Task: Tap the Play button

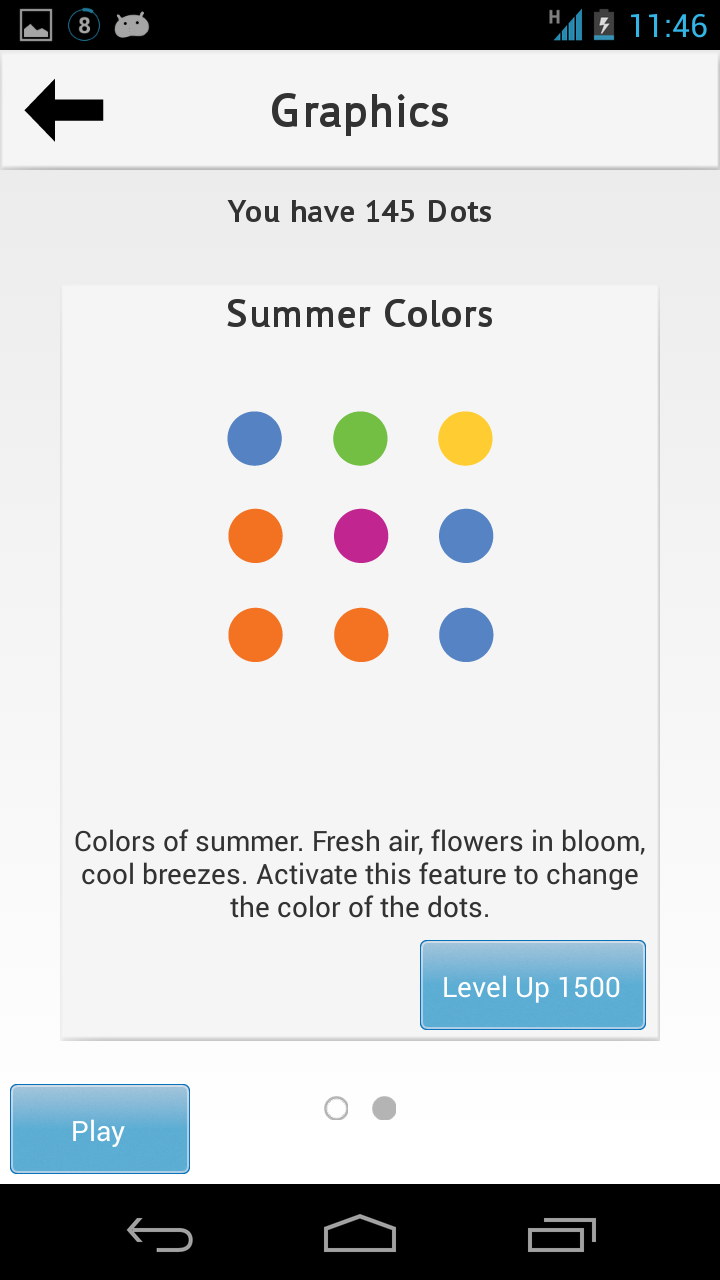Action: pyautogui.click(x=99, y=1129)
